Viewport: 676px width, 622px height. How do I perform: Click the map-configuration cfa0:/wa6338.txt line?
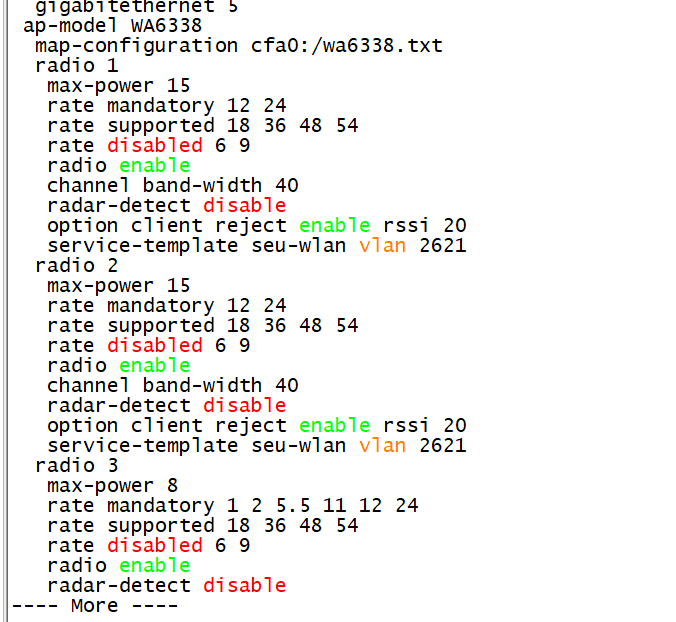click(238, 46)
